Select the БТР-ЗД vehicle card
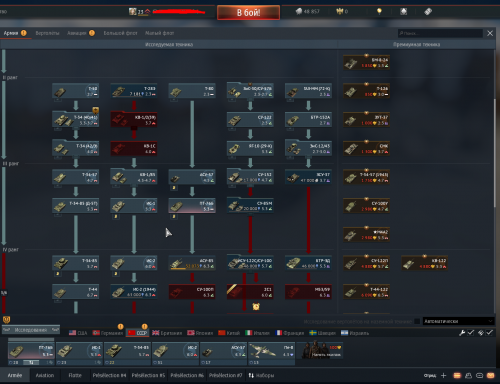This screenshot has height=384, width=500. [x=308, y=263]
